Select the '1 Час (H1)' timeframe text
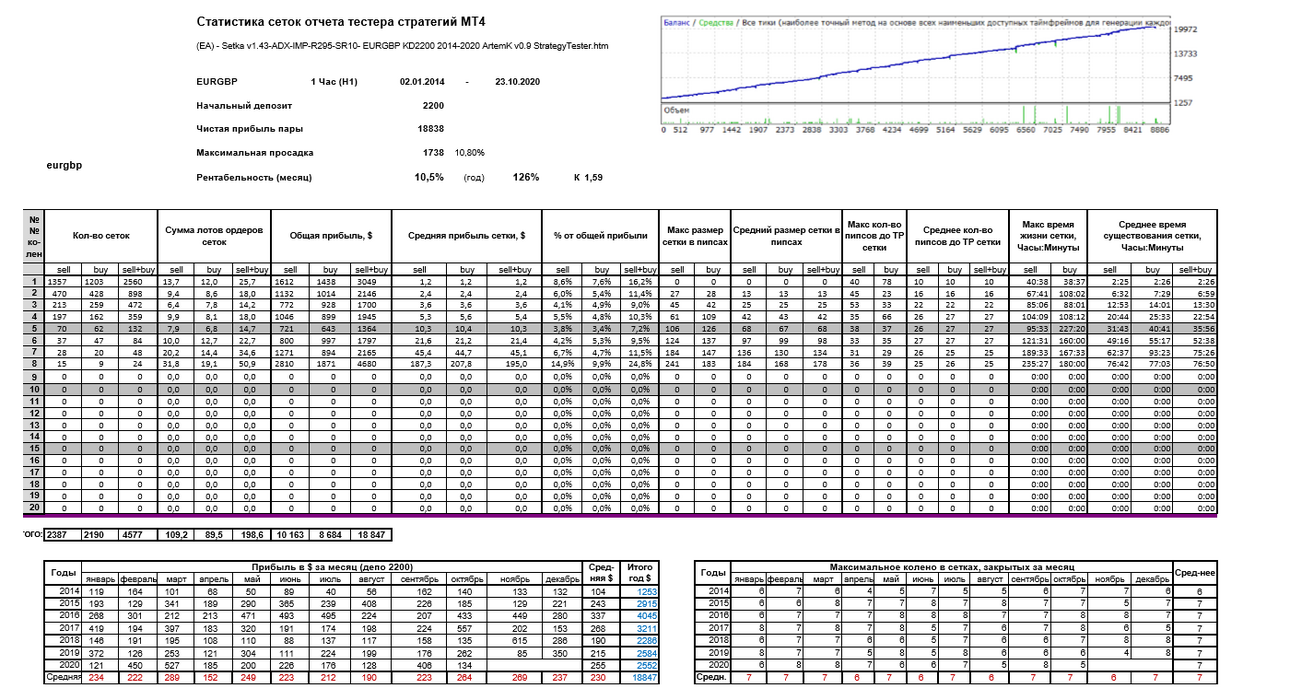This screenshot has height=700, width=1290. (x=333, y=81)
